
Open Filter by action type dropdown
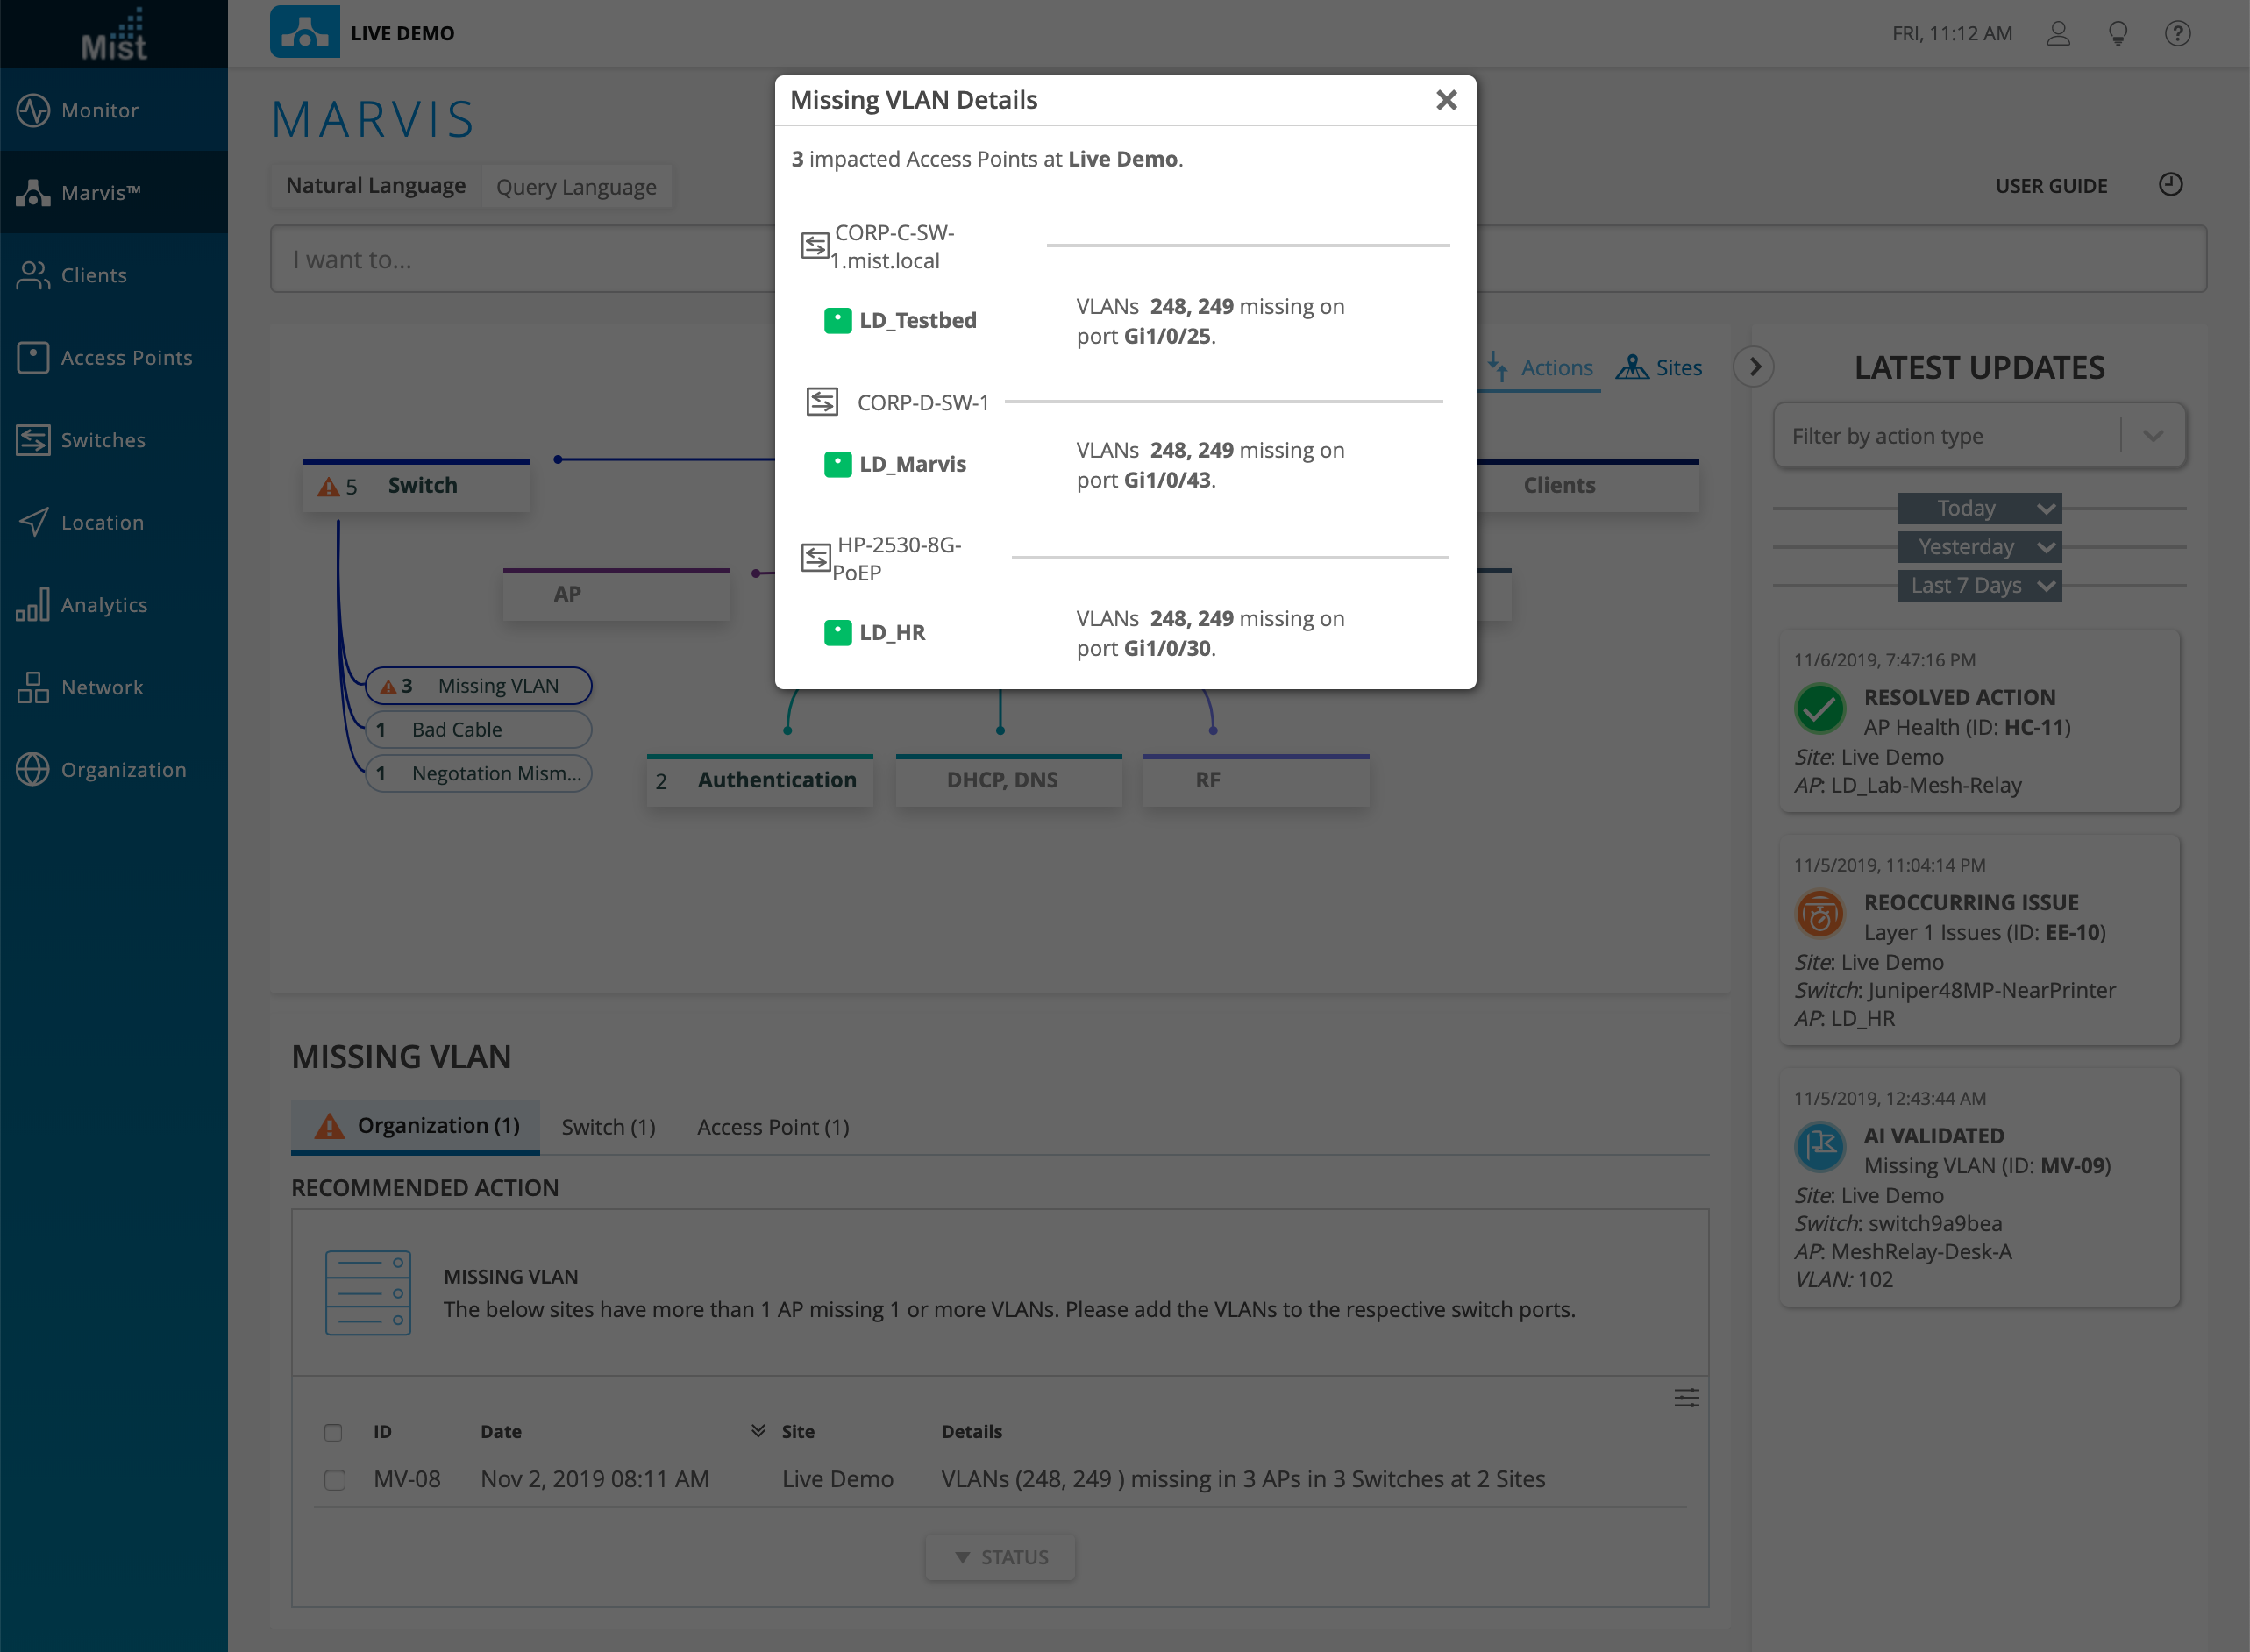coord(1979,436)
